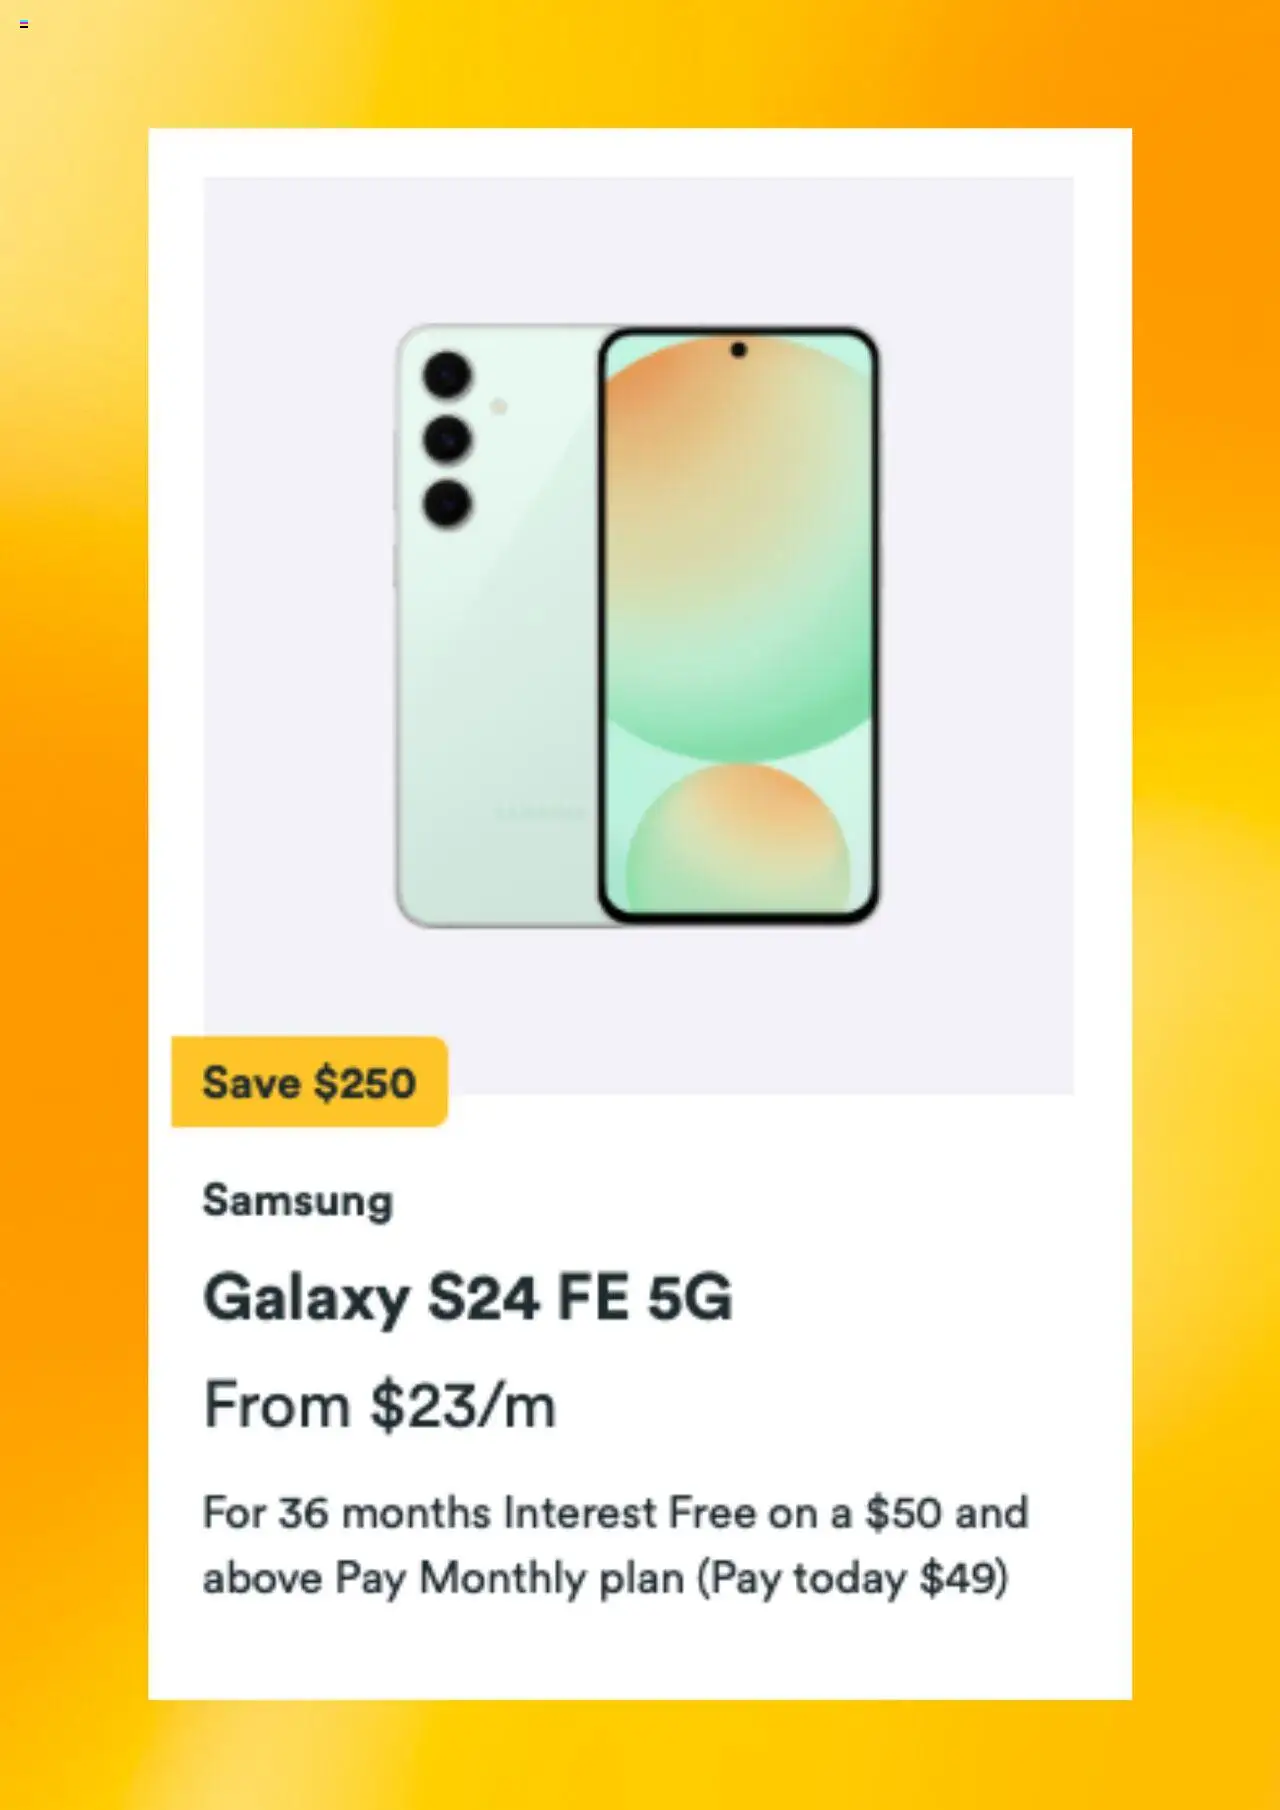Click the $50 and above plan text
This screenshot has height=1810, width=1280.
[x=615, y=1545]
